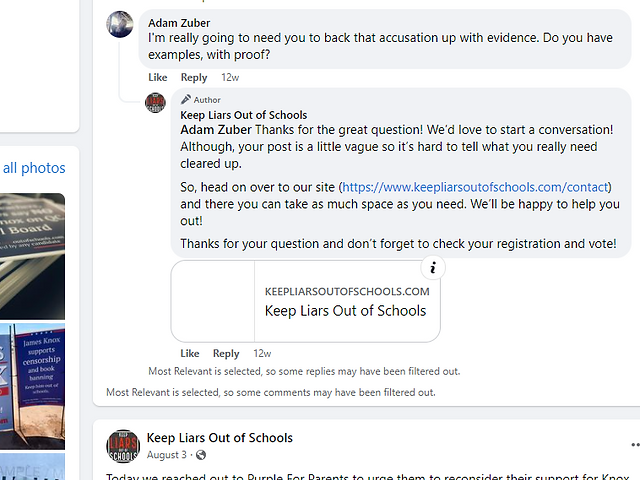This screenshot has width=640, height=480.
Task: Click Adam Zuber's profile avatar
Action: click(x=120, y=24)
